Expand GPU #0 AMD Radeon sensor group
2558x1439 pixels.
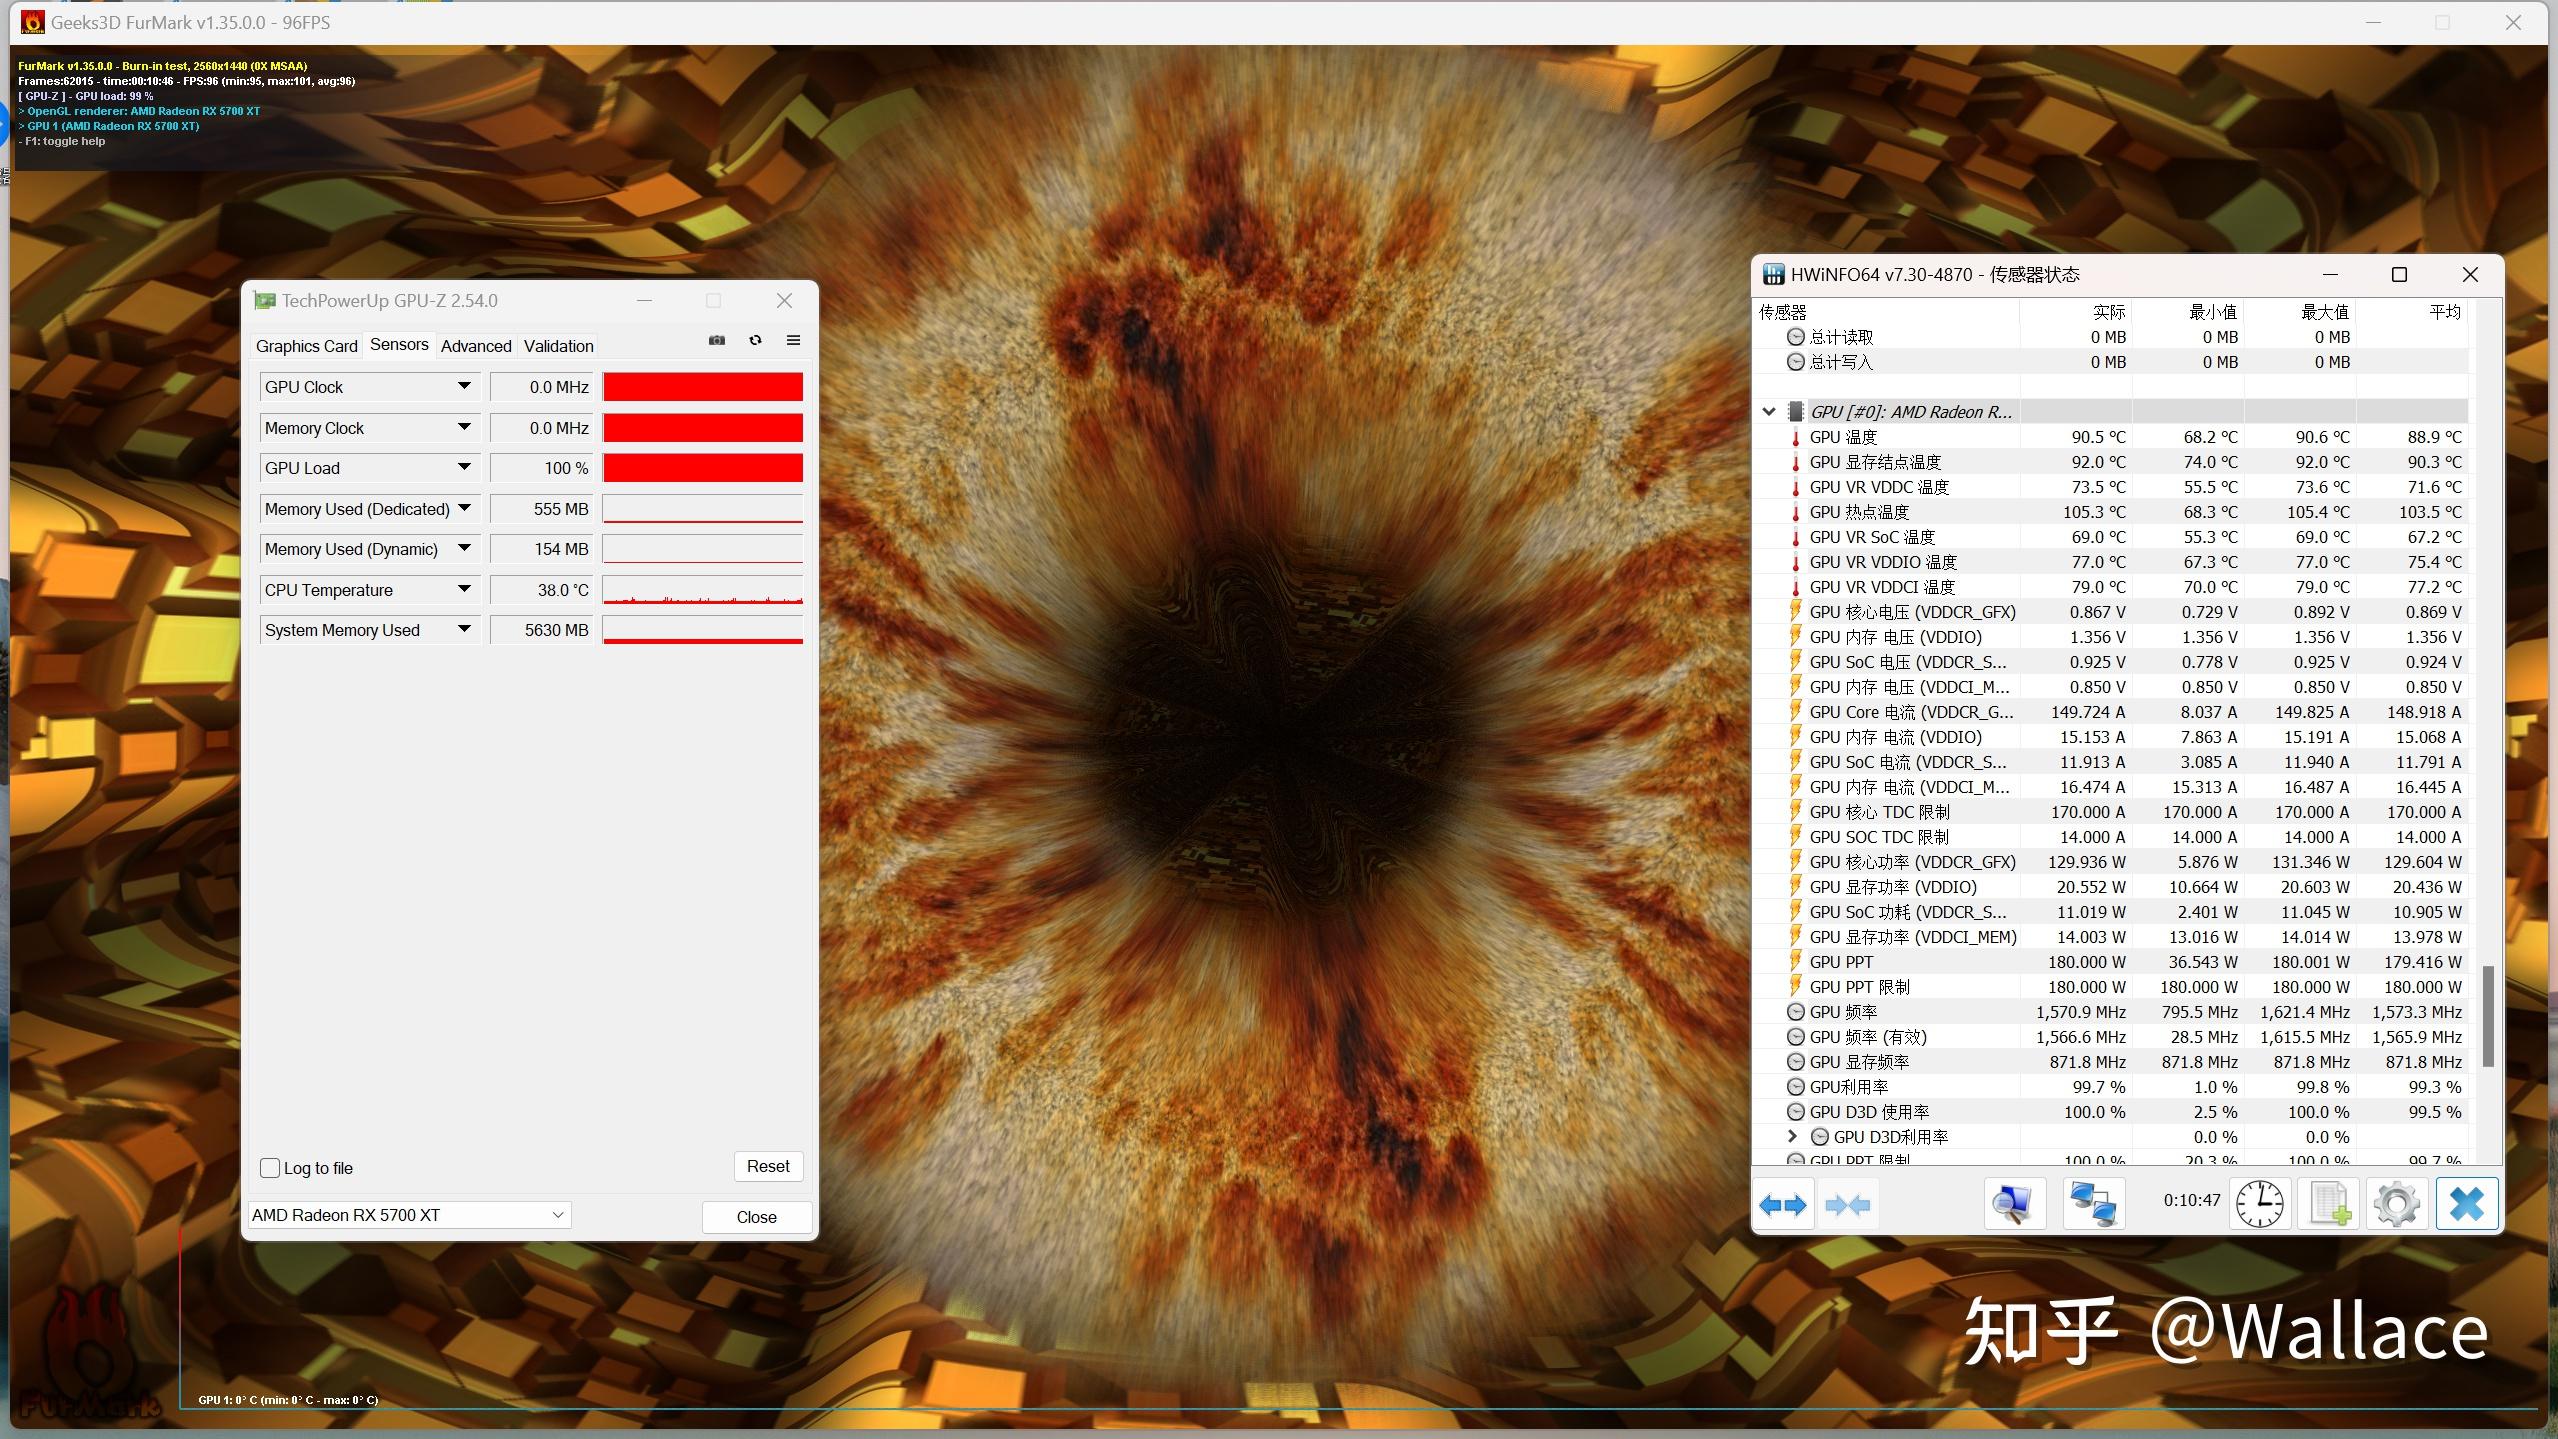point(1769,409)
